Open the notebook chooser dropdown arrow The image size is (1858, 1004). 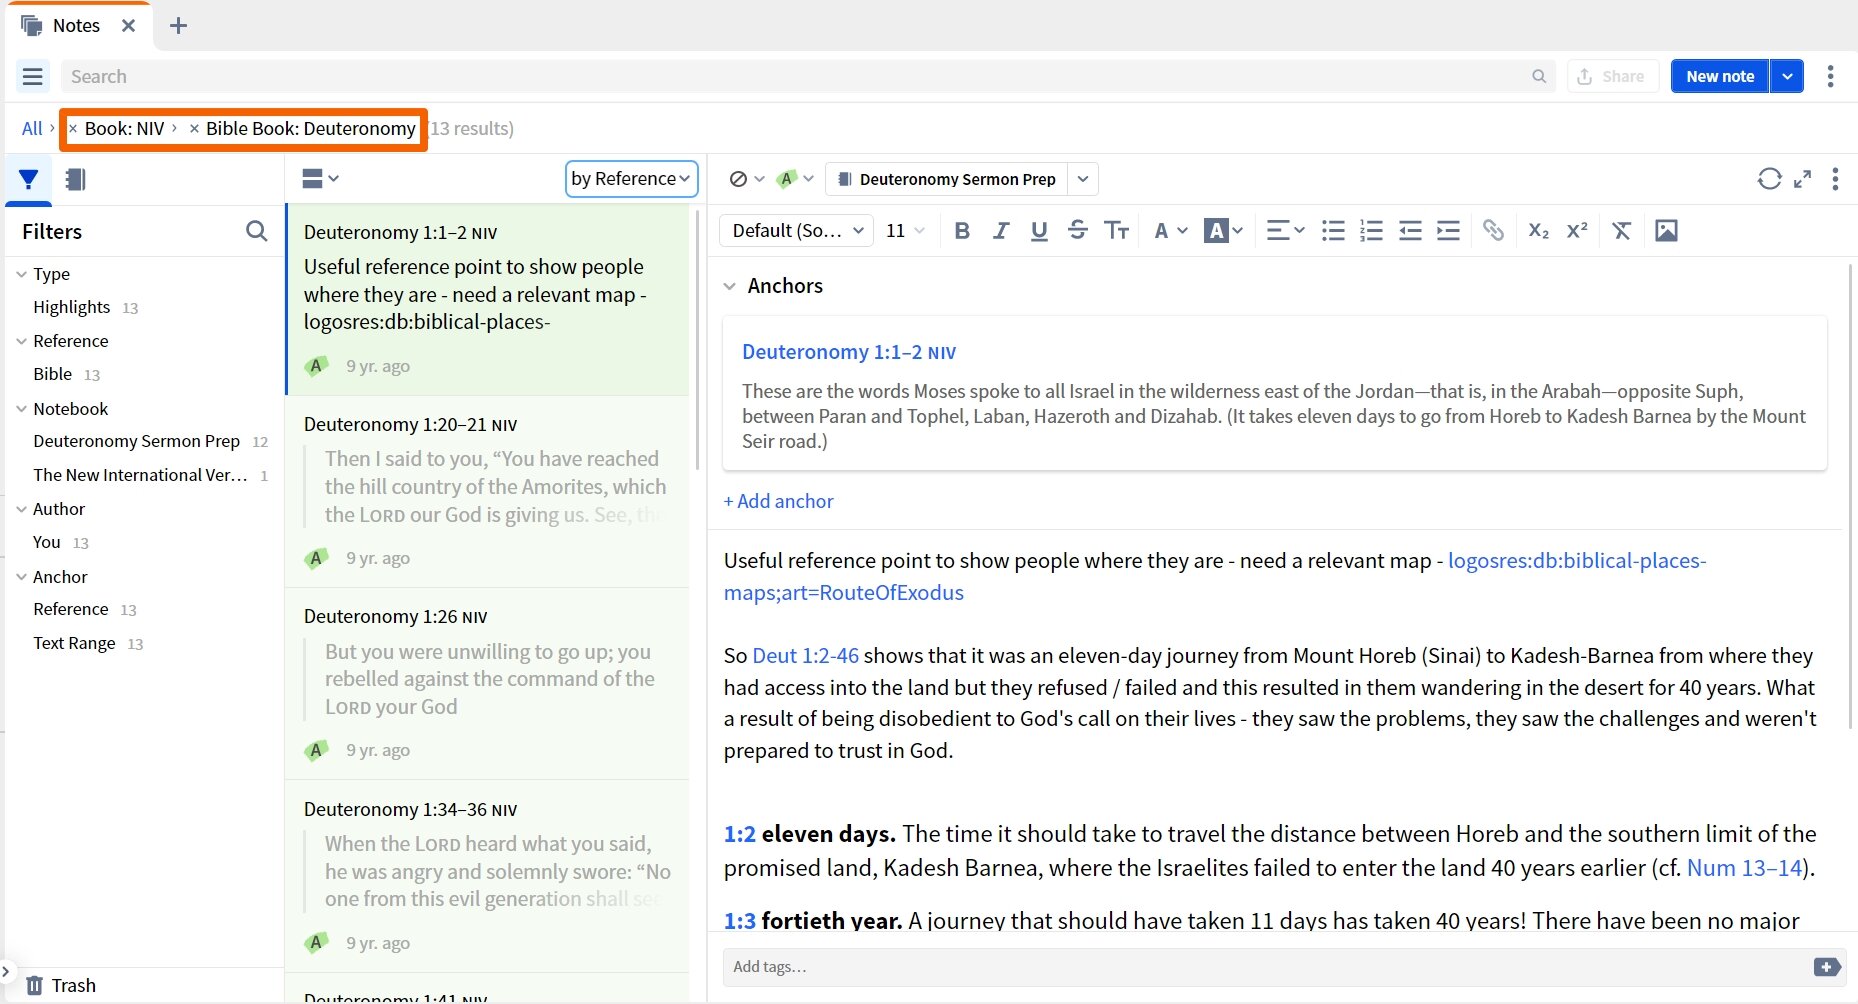click(x=1083, y=179)
